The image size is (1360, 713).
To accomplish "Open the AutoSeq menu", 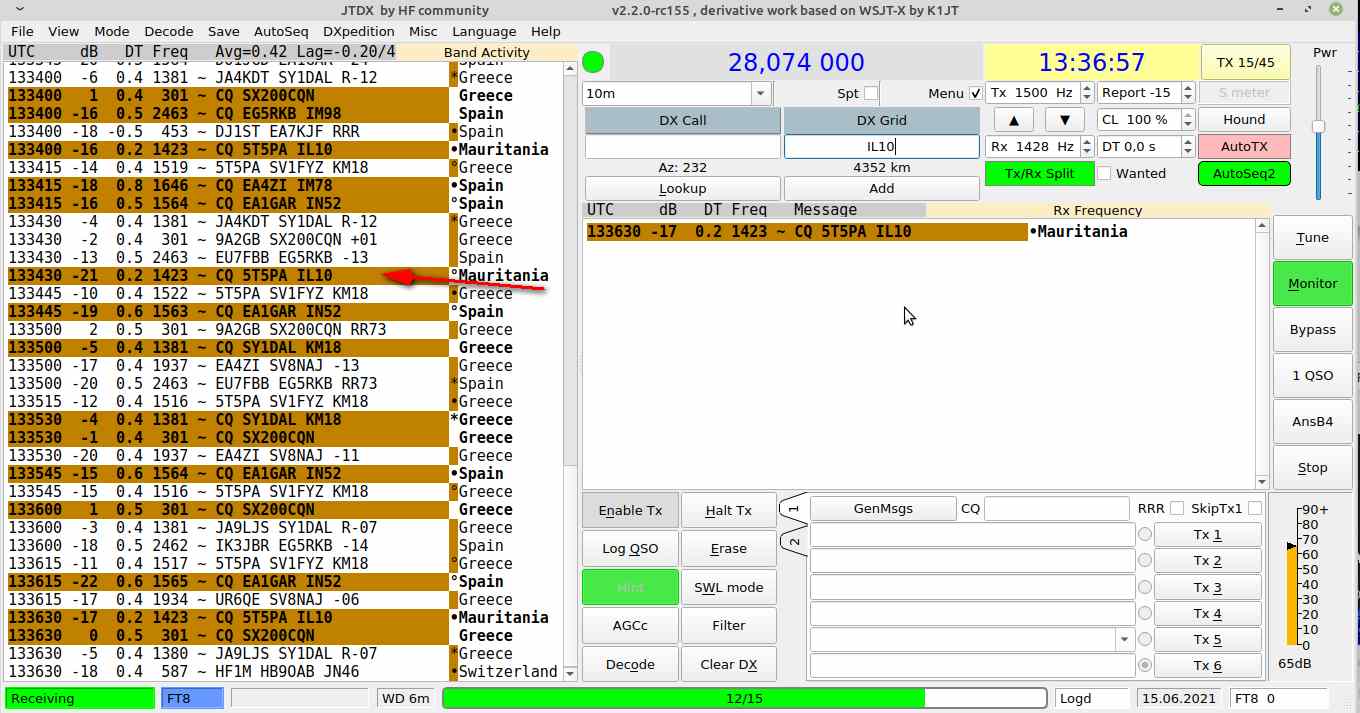I will (x=281, y=32).
